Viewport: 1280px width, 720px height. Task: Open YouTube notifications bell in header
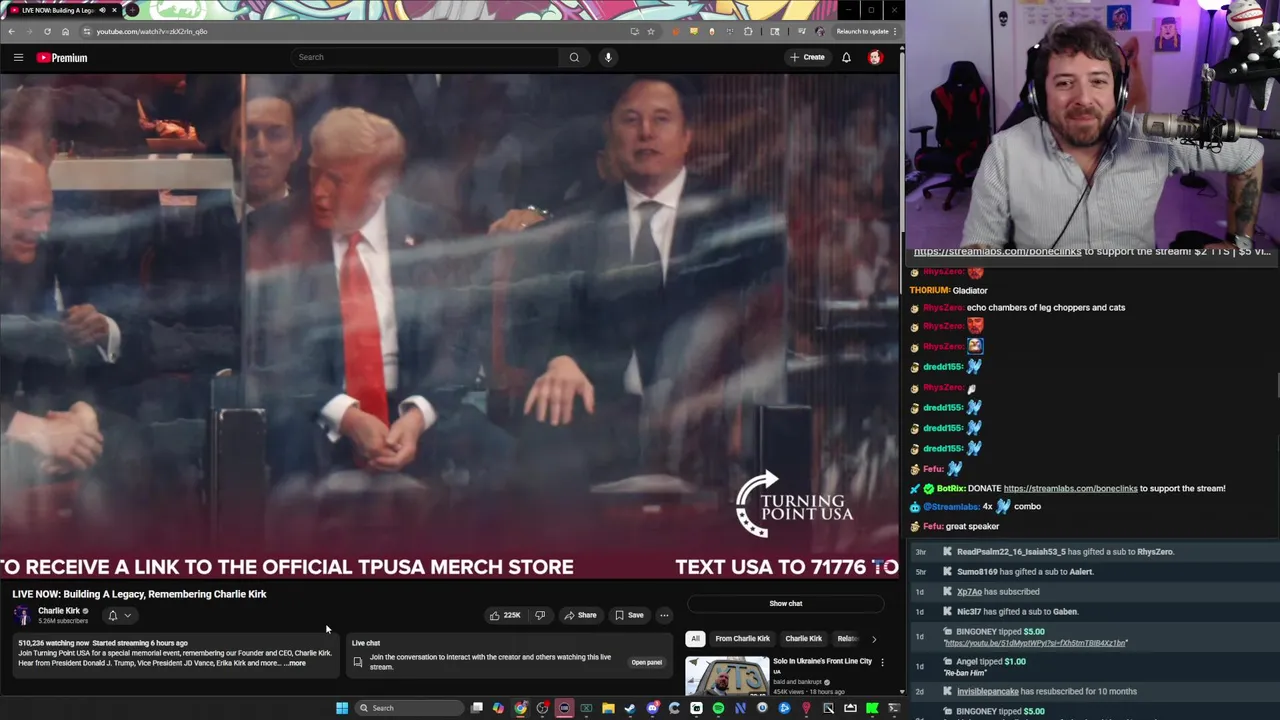pyautogui.click(x=846, y=57)
